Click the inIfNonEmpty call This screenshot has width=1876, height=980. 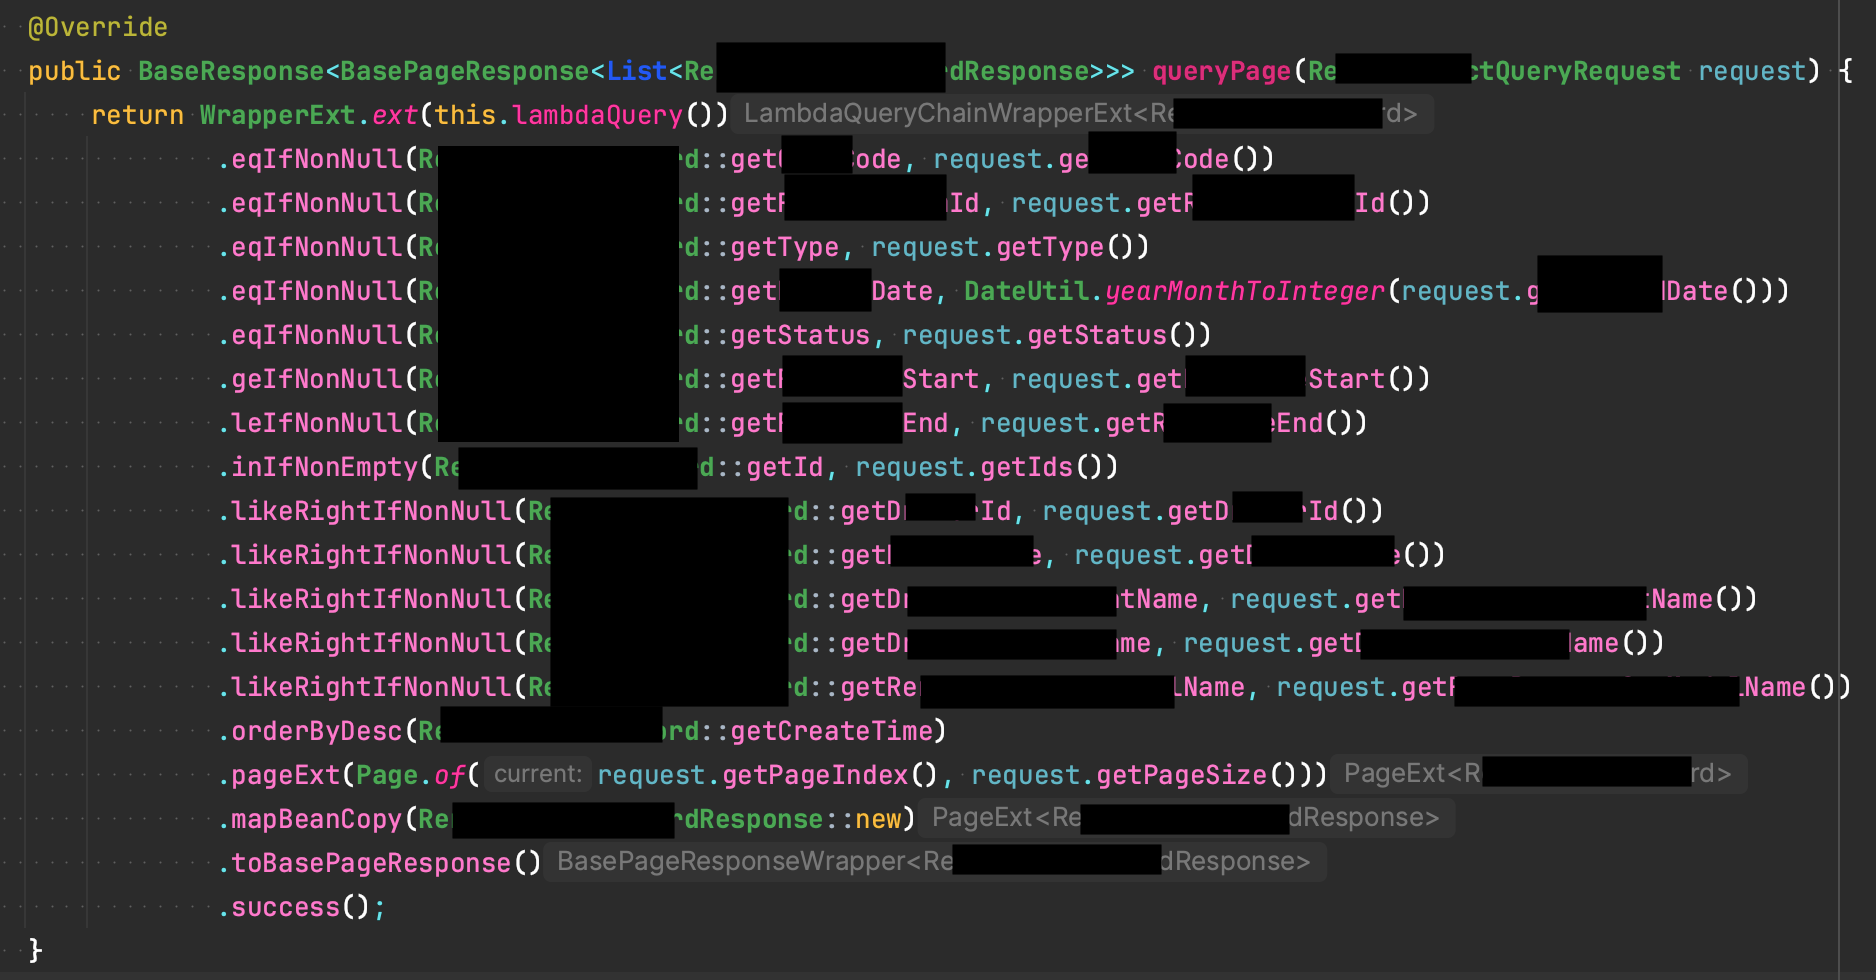(x=318, y=466)
